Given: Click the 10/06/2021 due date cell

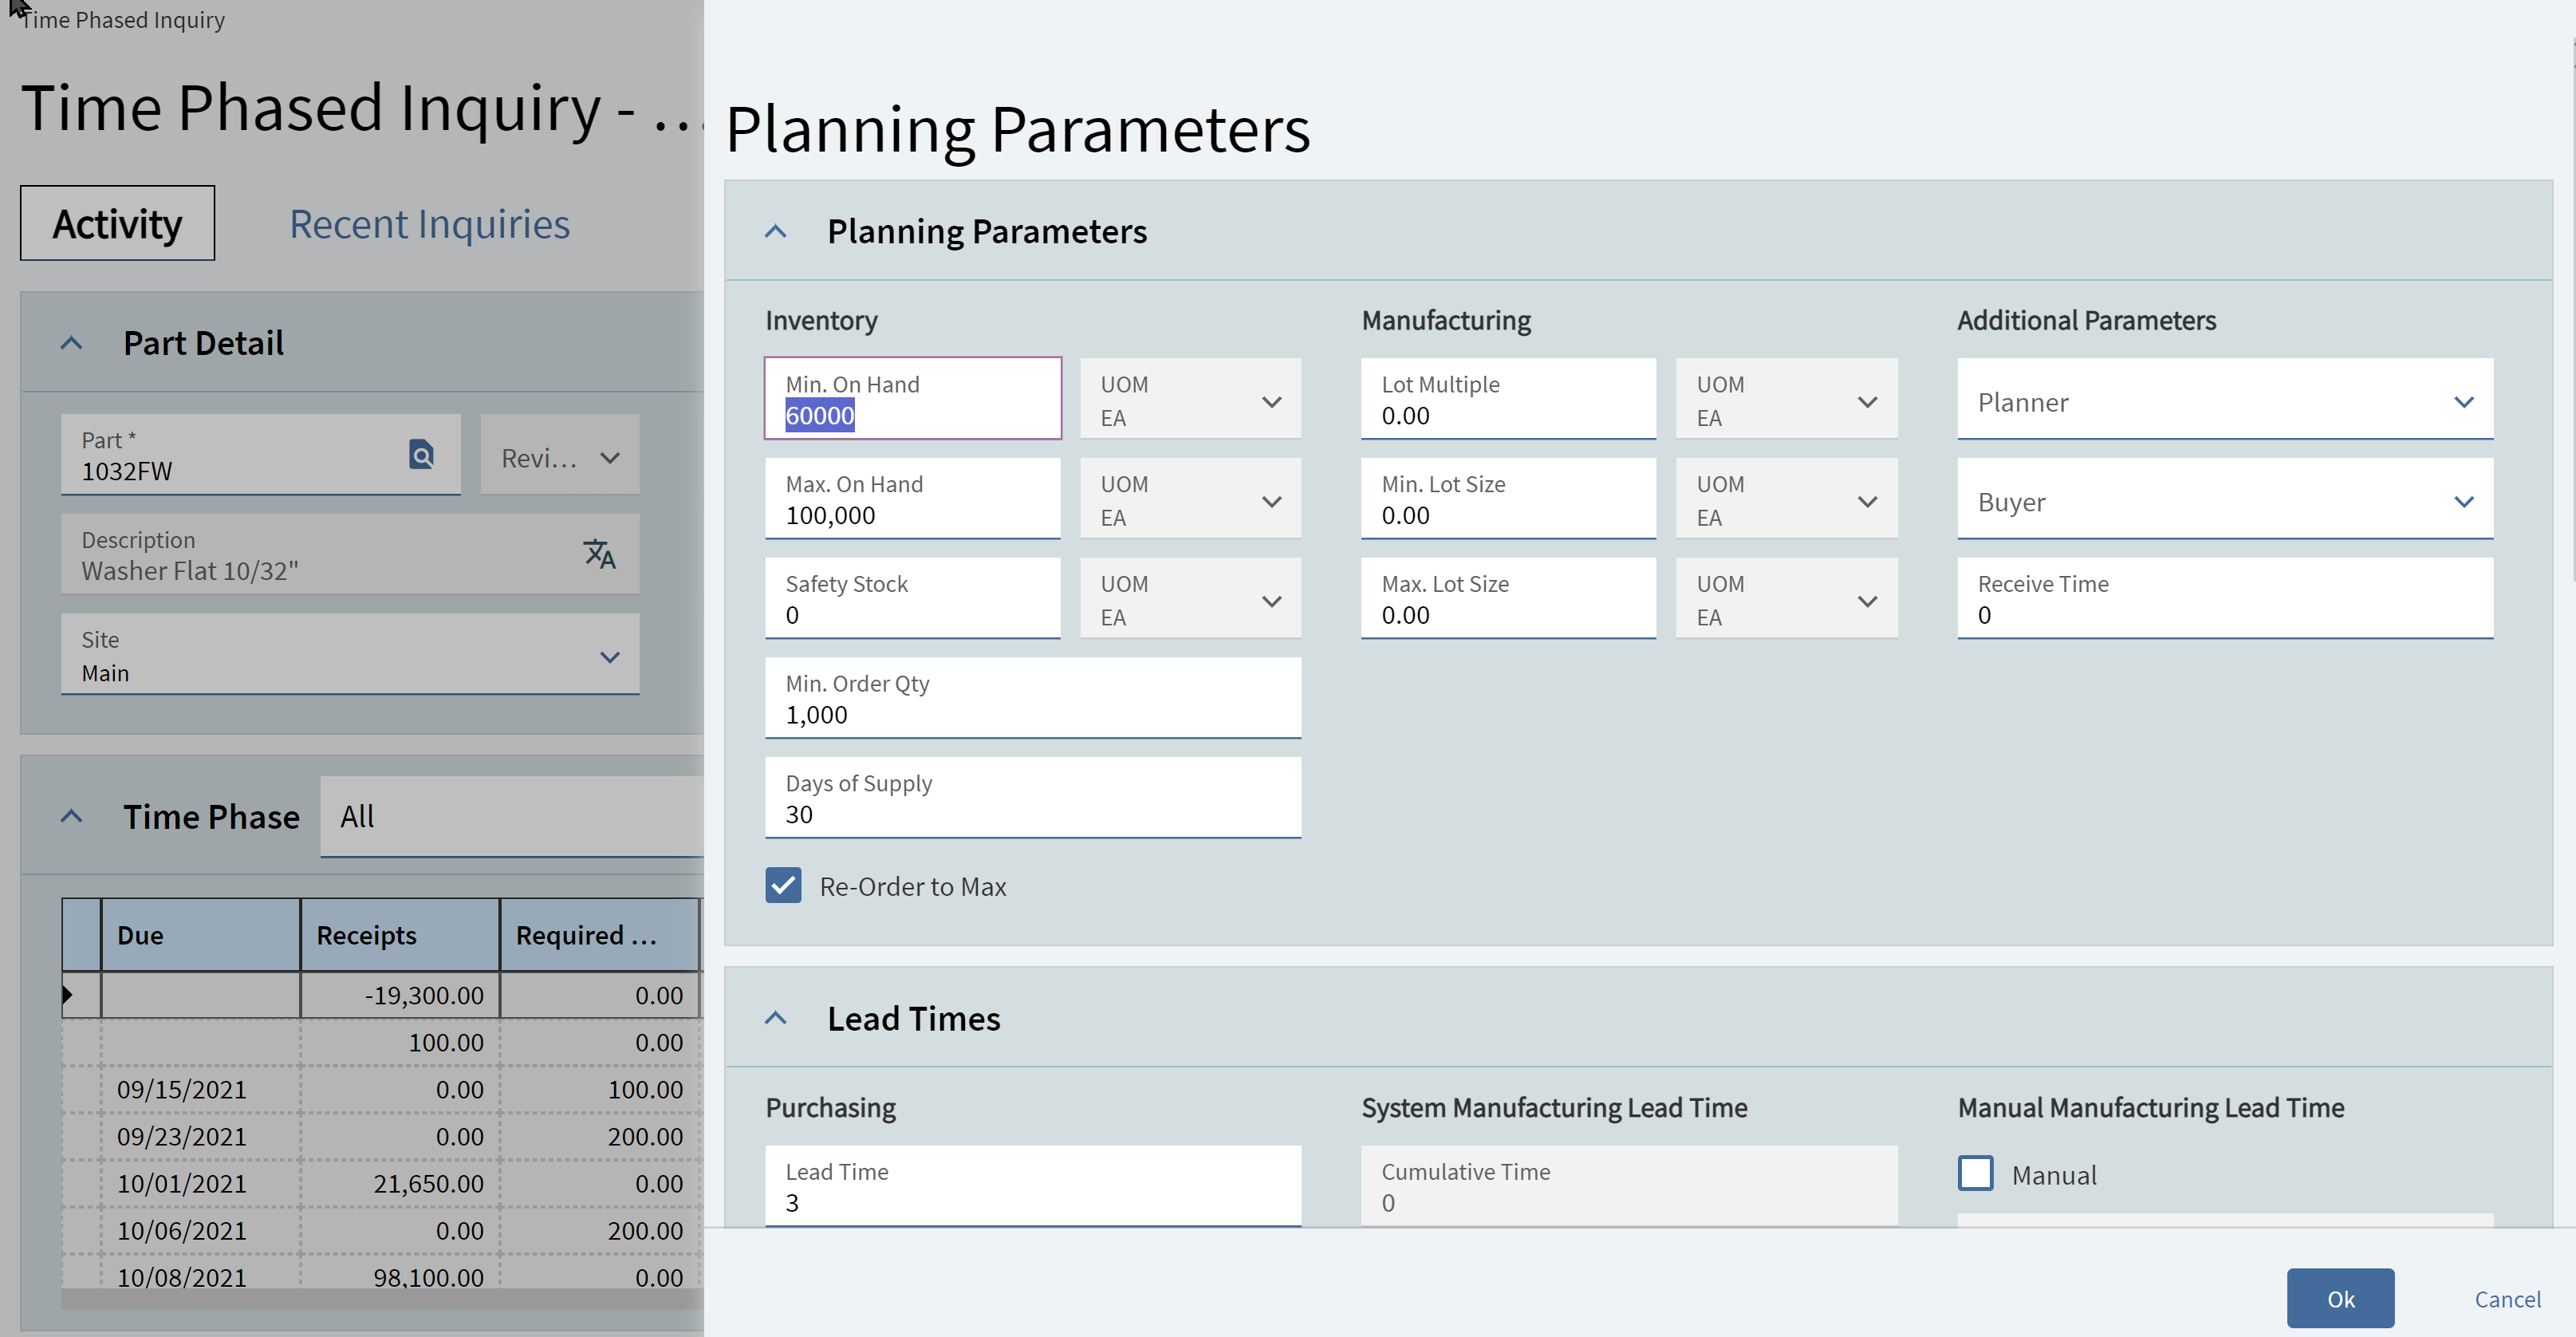Looking at the screenshot, I should point(200,1231).
